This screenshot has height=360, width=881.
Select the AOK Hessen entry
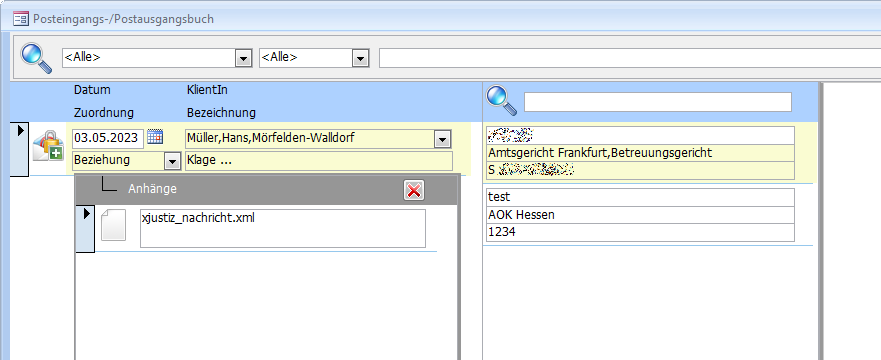click(640, 215)
